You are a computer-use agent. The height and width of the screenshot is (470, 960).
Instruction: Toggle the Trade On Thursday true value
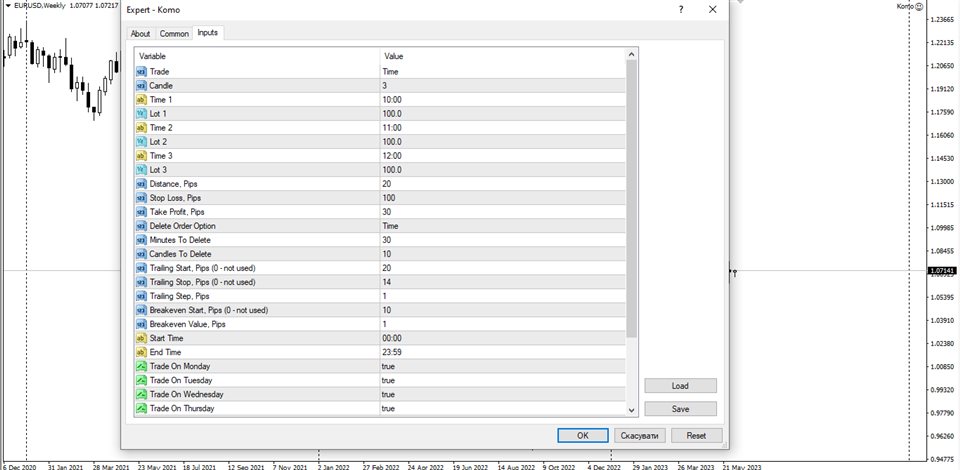tap(500, 408)
